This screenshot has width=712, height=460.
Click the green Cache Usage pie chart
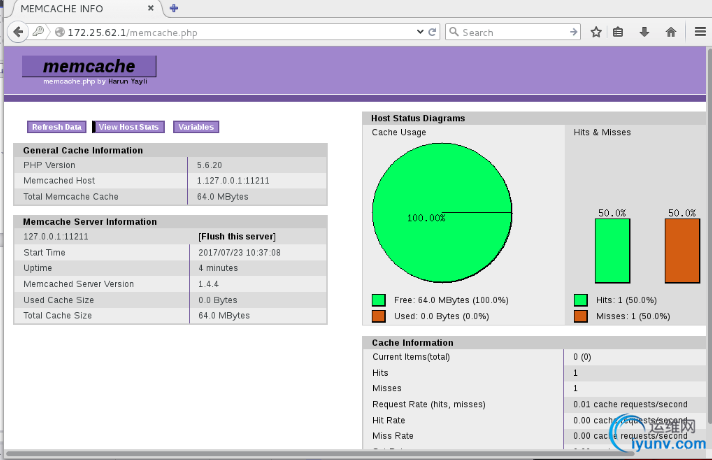coord(442,213)
